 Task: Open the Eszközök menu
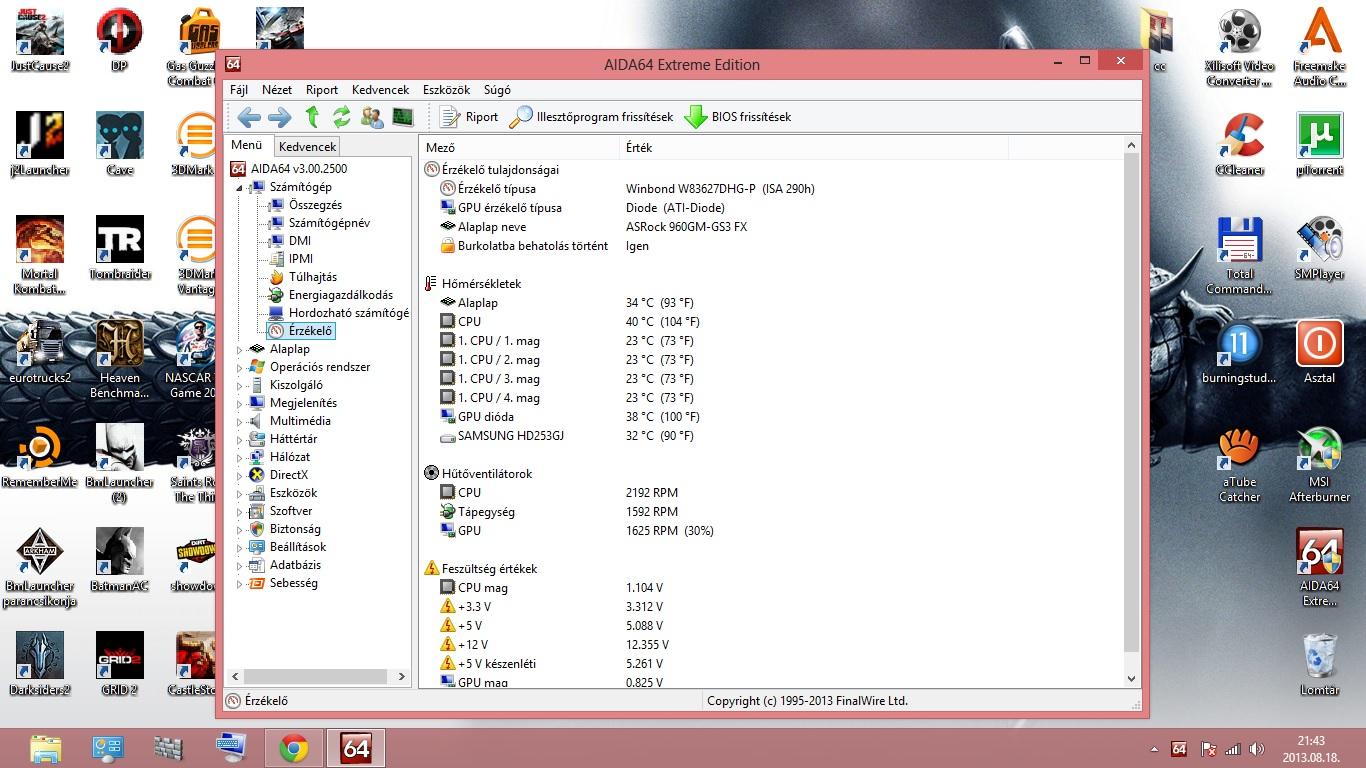click(x=446, y=90)
